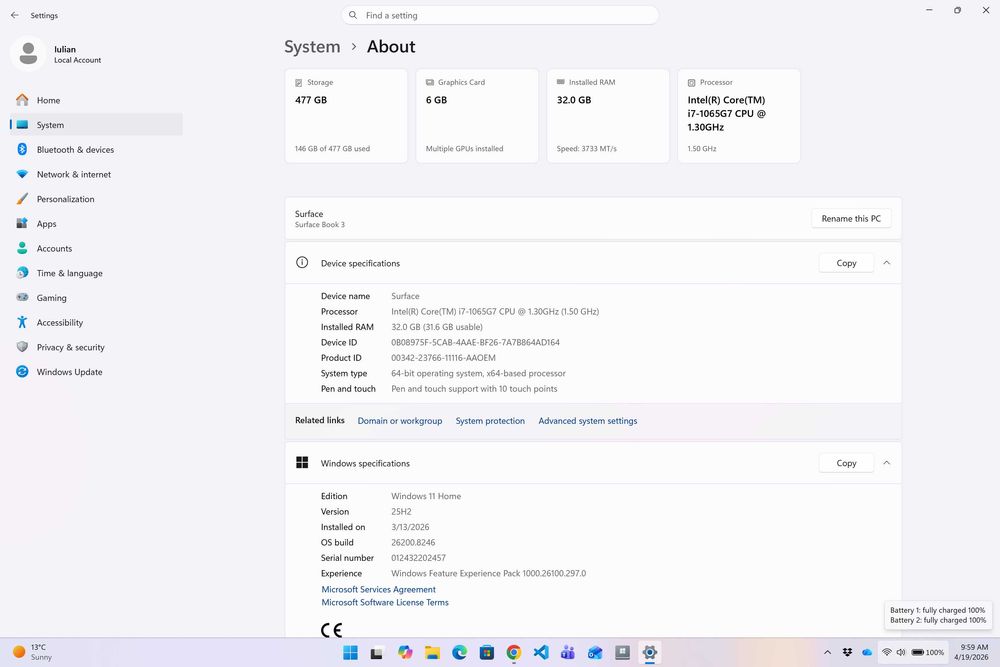Screen dimensions: 1000x667
Task: Show hidden system tray icons
Action: tap(827, 652)
